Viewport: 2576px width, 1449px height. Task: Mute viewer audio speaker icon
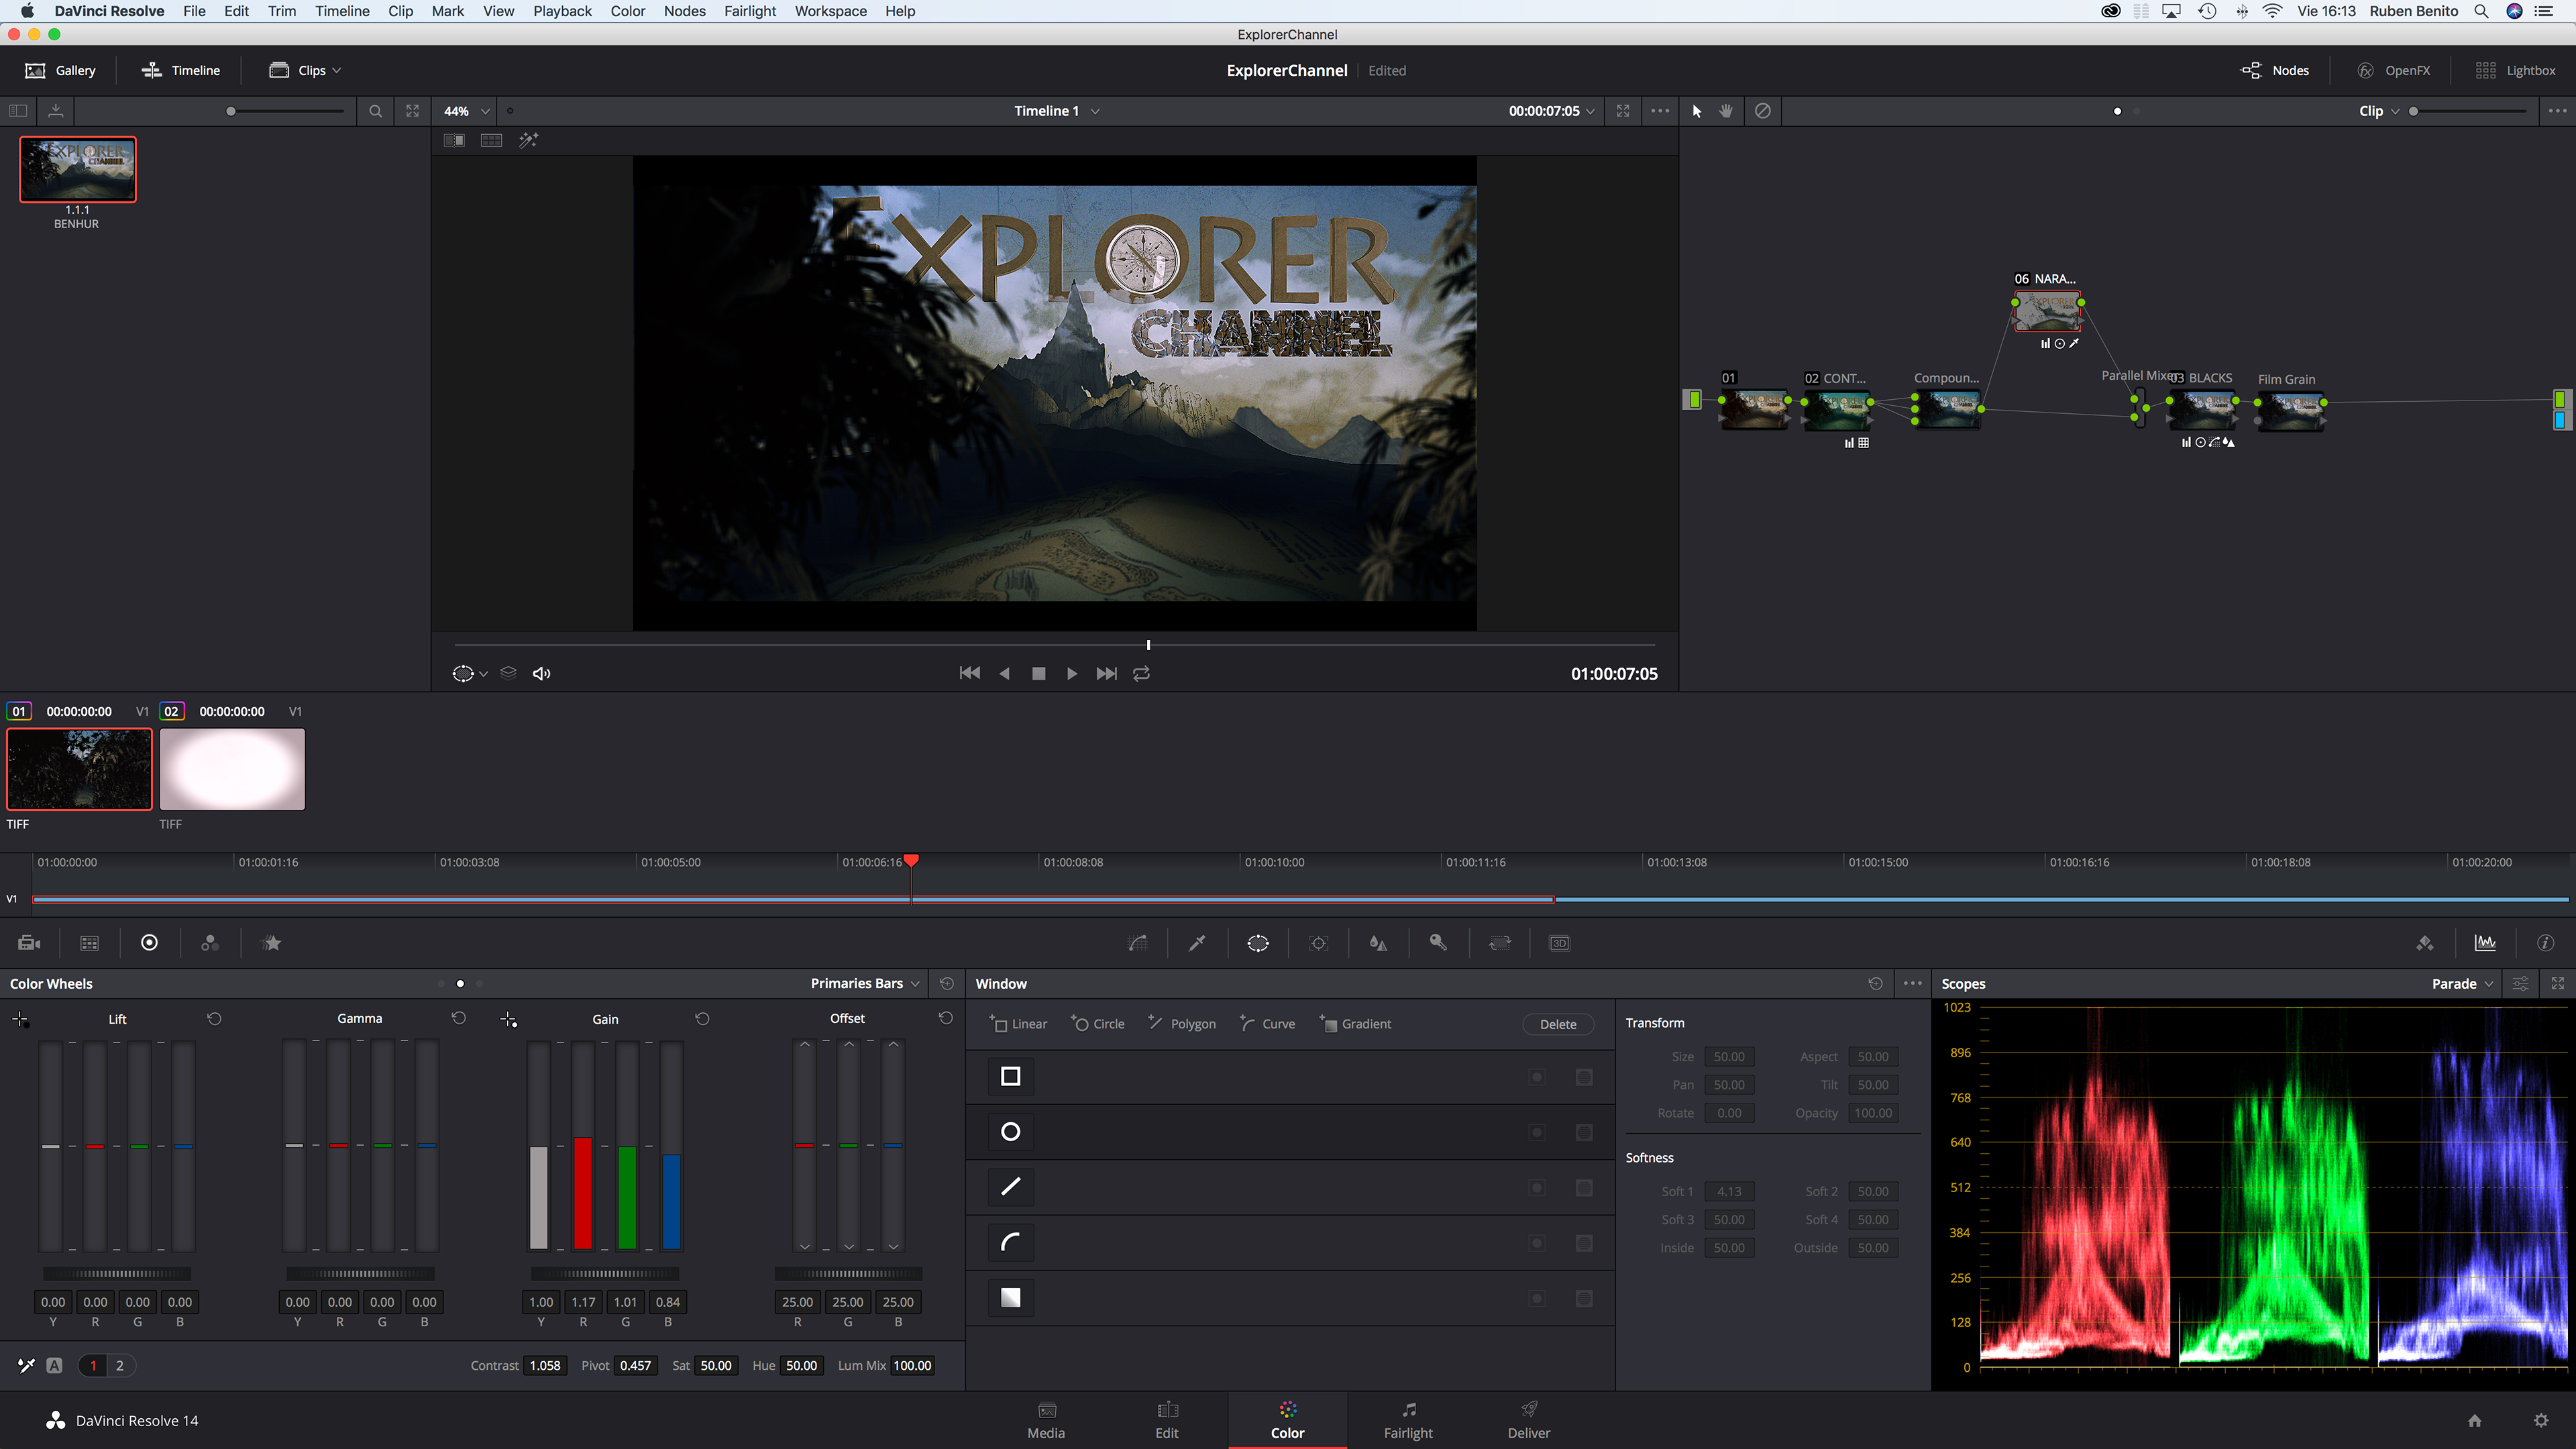(541, 674)
